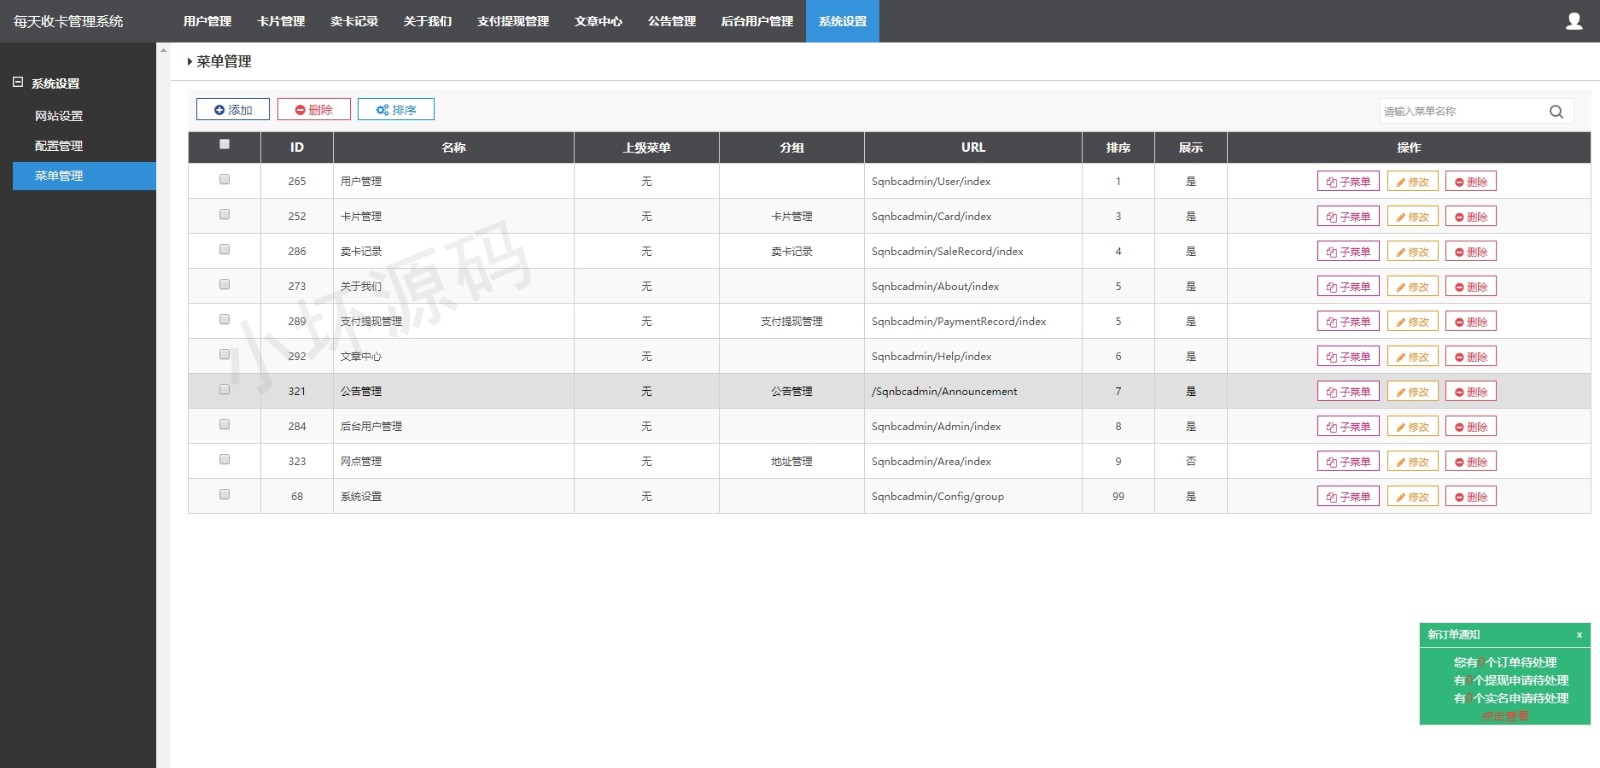Click the 每天收卡管理系统 site title

coord(68,21)
